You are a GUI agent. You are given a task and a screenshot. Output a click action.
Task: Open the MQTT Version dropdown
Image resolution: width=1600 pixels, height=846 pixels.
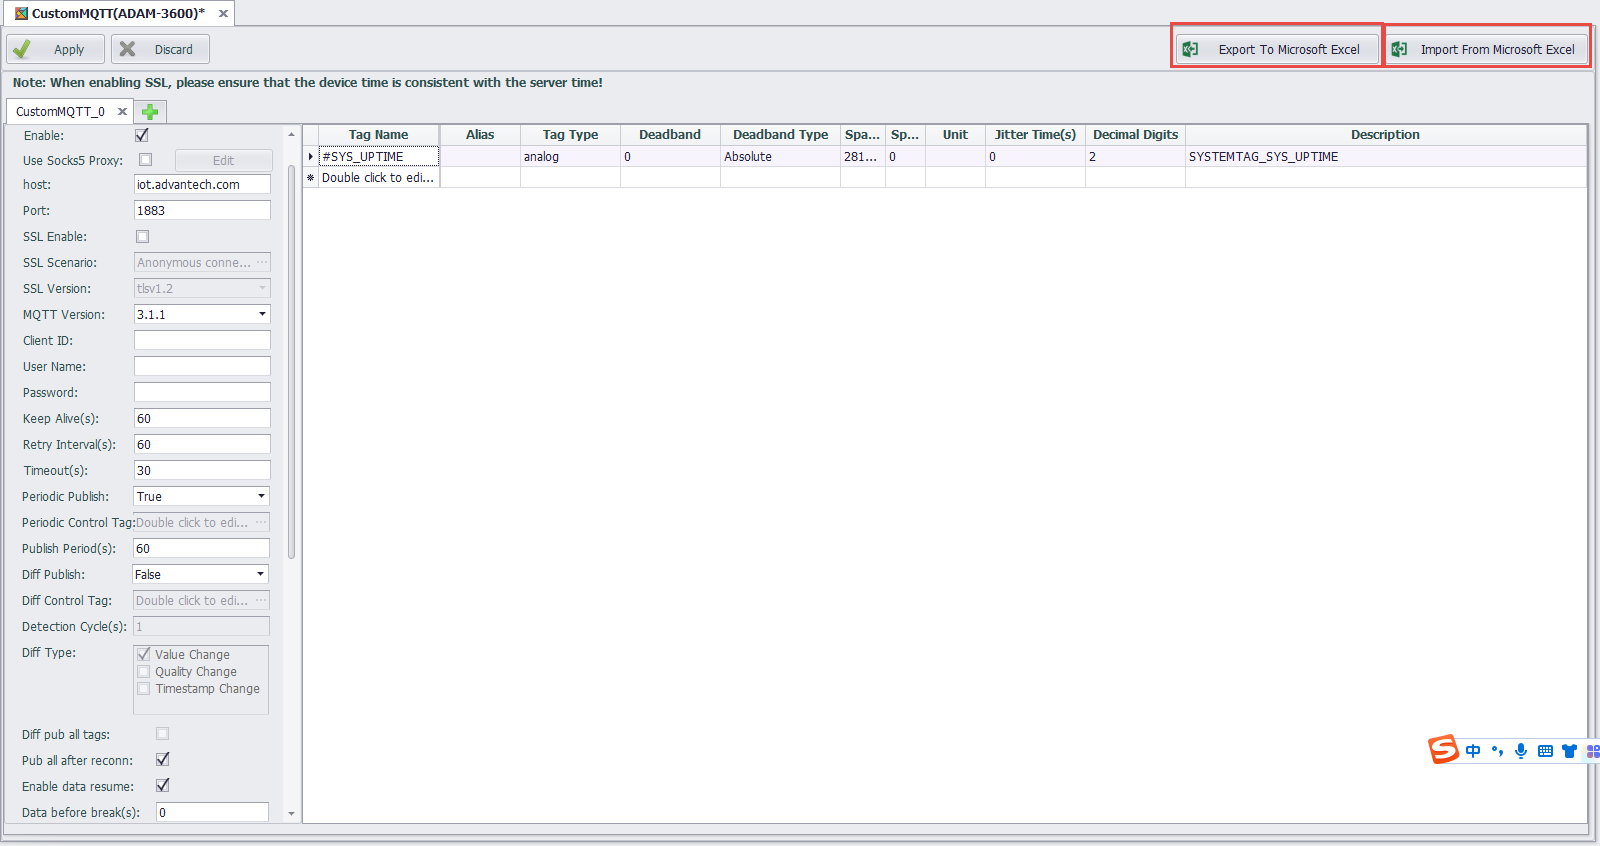[262, 315]
